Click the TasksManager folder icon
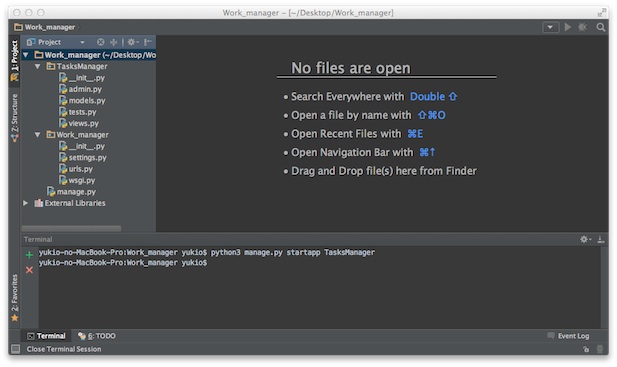Viewport: 617px width, 367px height. [x=51, y=66]
